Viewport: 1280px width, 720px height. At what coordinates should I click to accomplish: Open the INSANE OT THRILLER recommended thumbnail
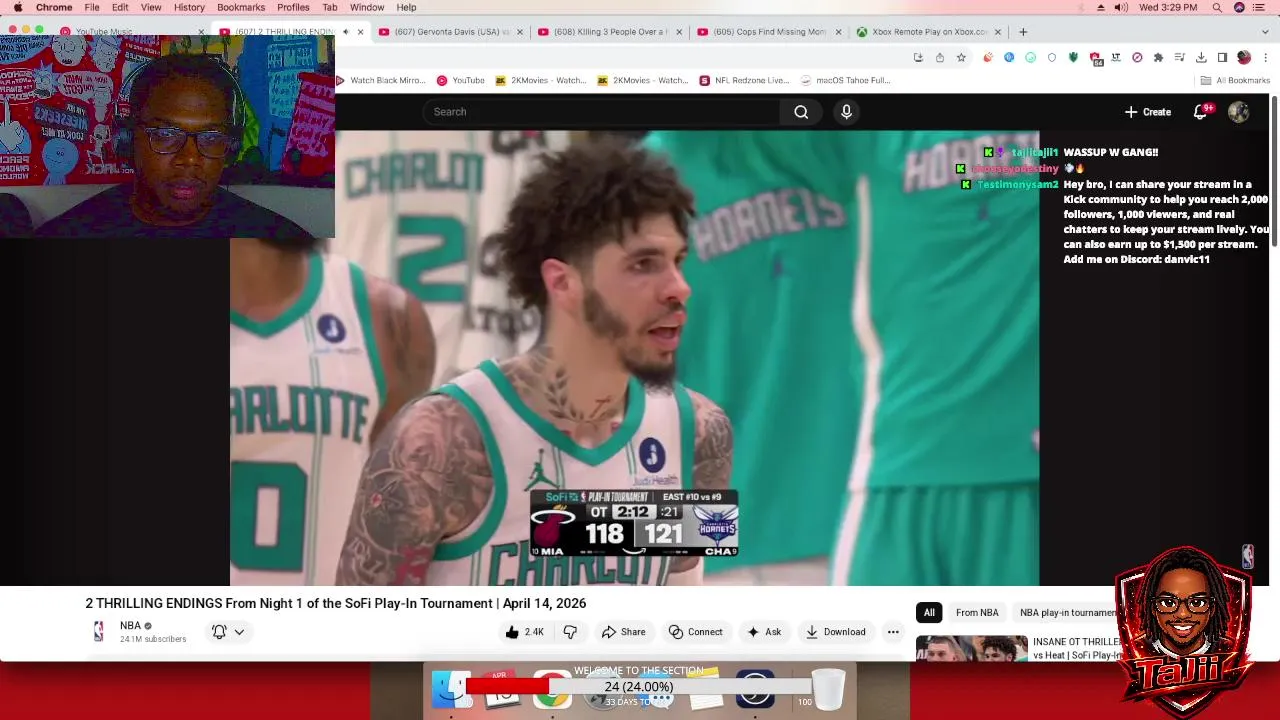coord(971,649)
